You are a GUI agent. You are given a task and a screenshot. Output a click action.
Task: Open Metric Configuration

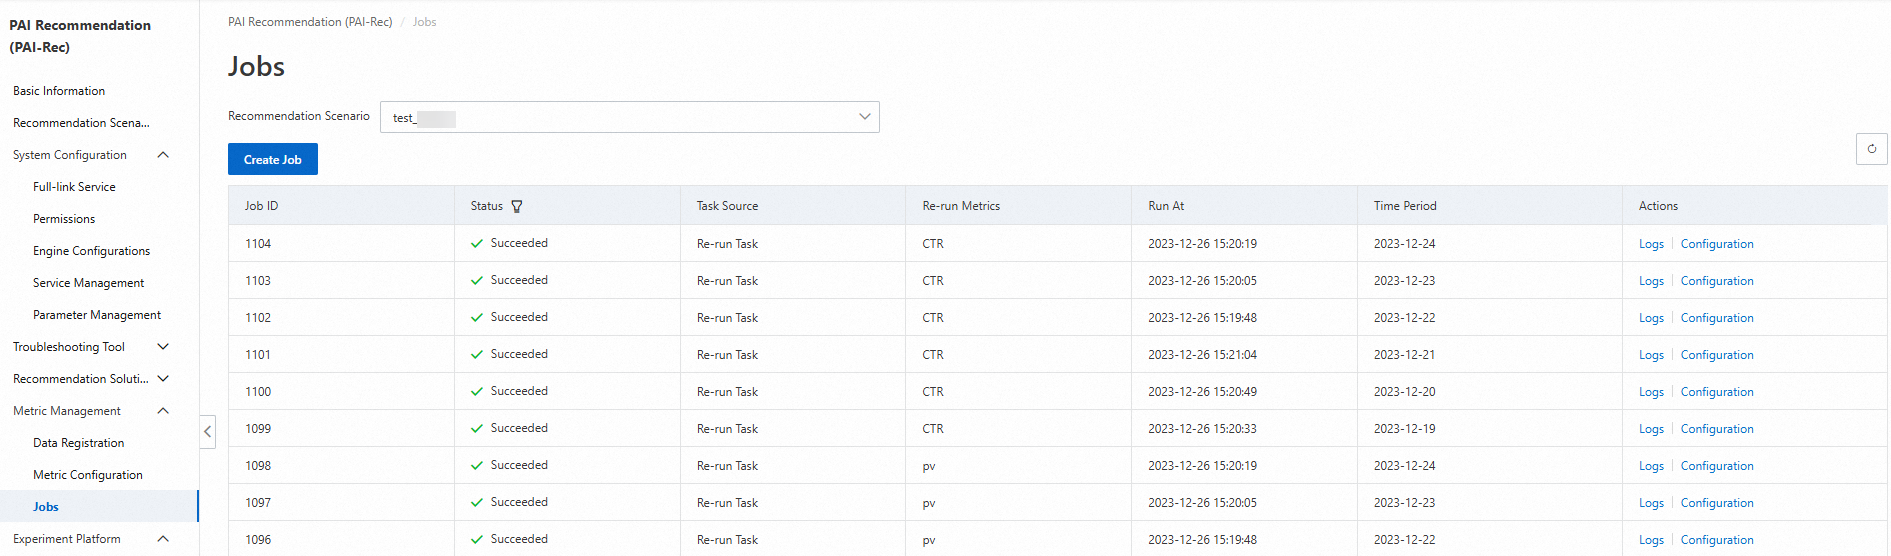coord(88,475)
